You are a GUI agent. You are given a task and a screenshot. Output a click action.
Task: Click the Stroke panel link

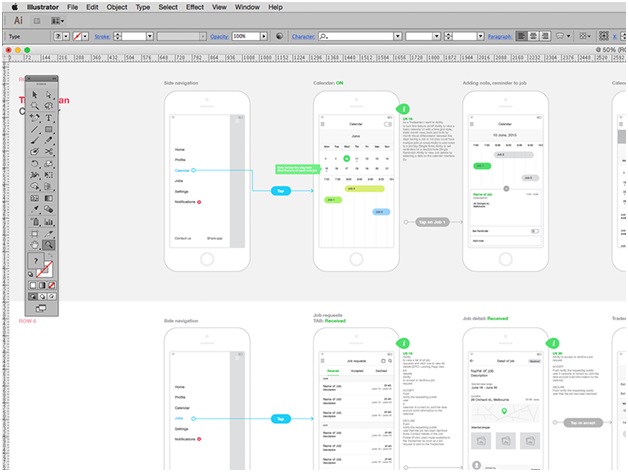click(102, 35)
